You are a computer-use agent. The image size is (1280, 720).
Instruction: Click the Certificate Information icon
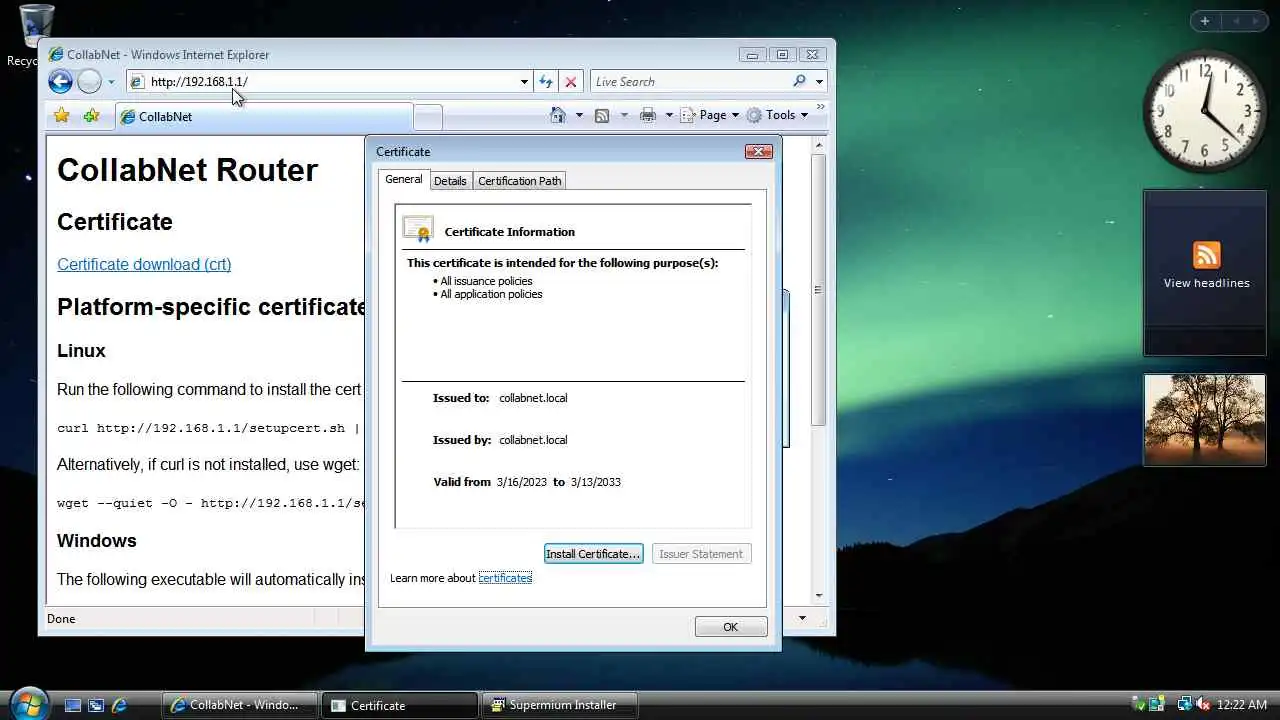click(x=418, y=229)
